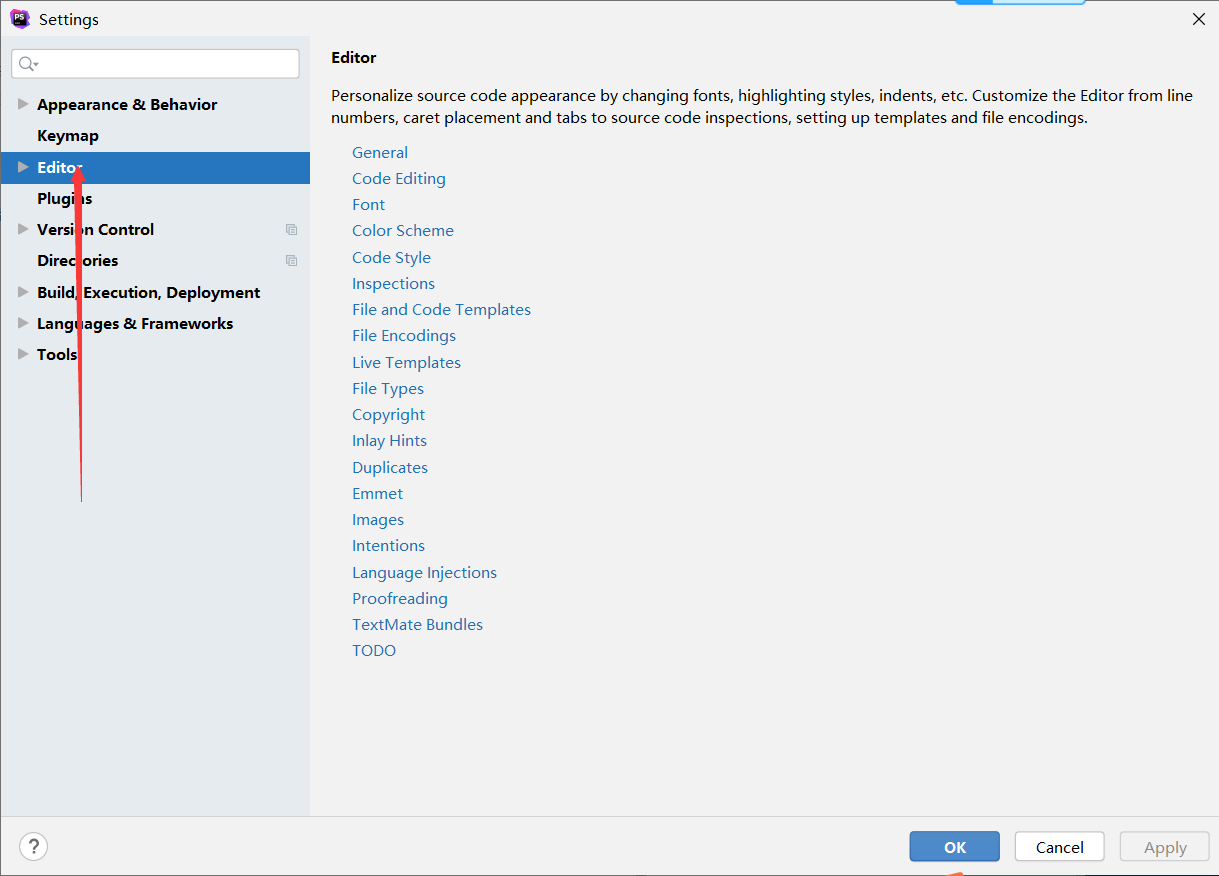The image size is (1219, 876).
Task: Open the Font settings link
Action: 368,204
